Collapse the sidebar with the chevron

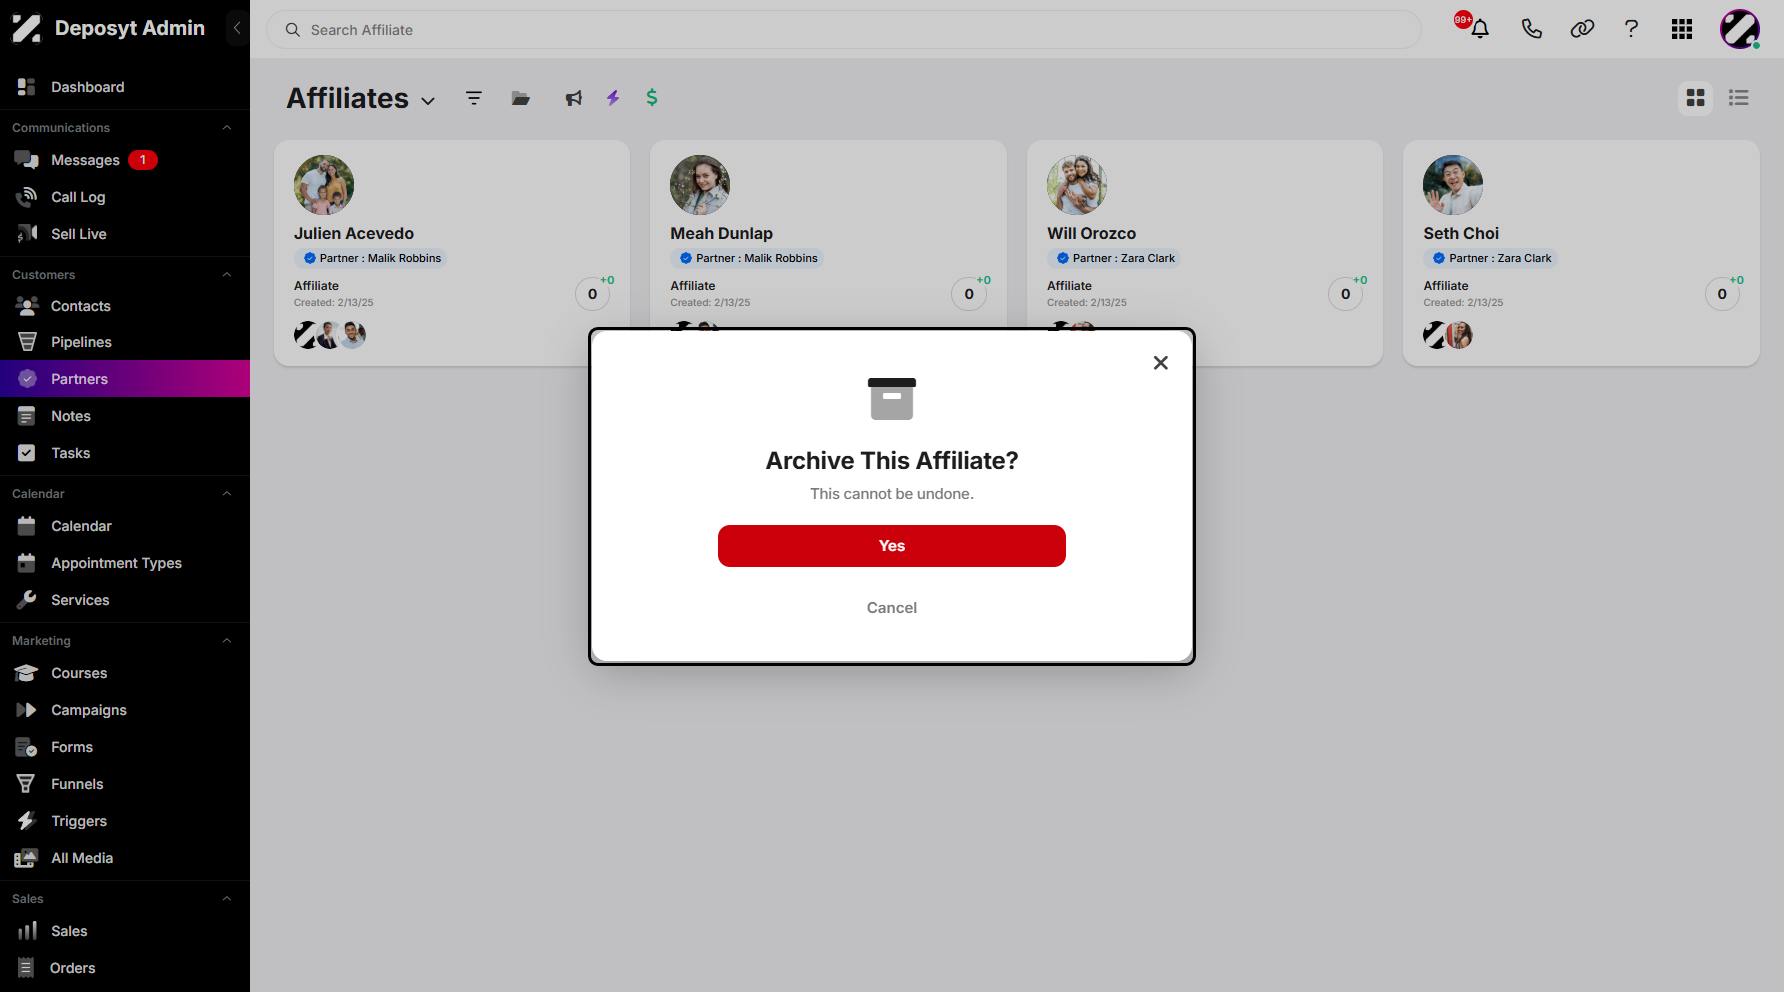point(237,28)
